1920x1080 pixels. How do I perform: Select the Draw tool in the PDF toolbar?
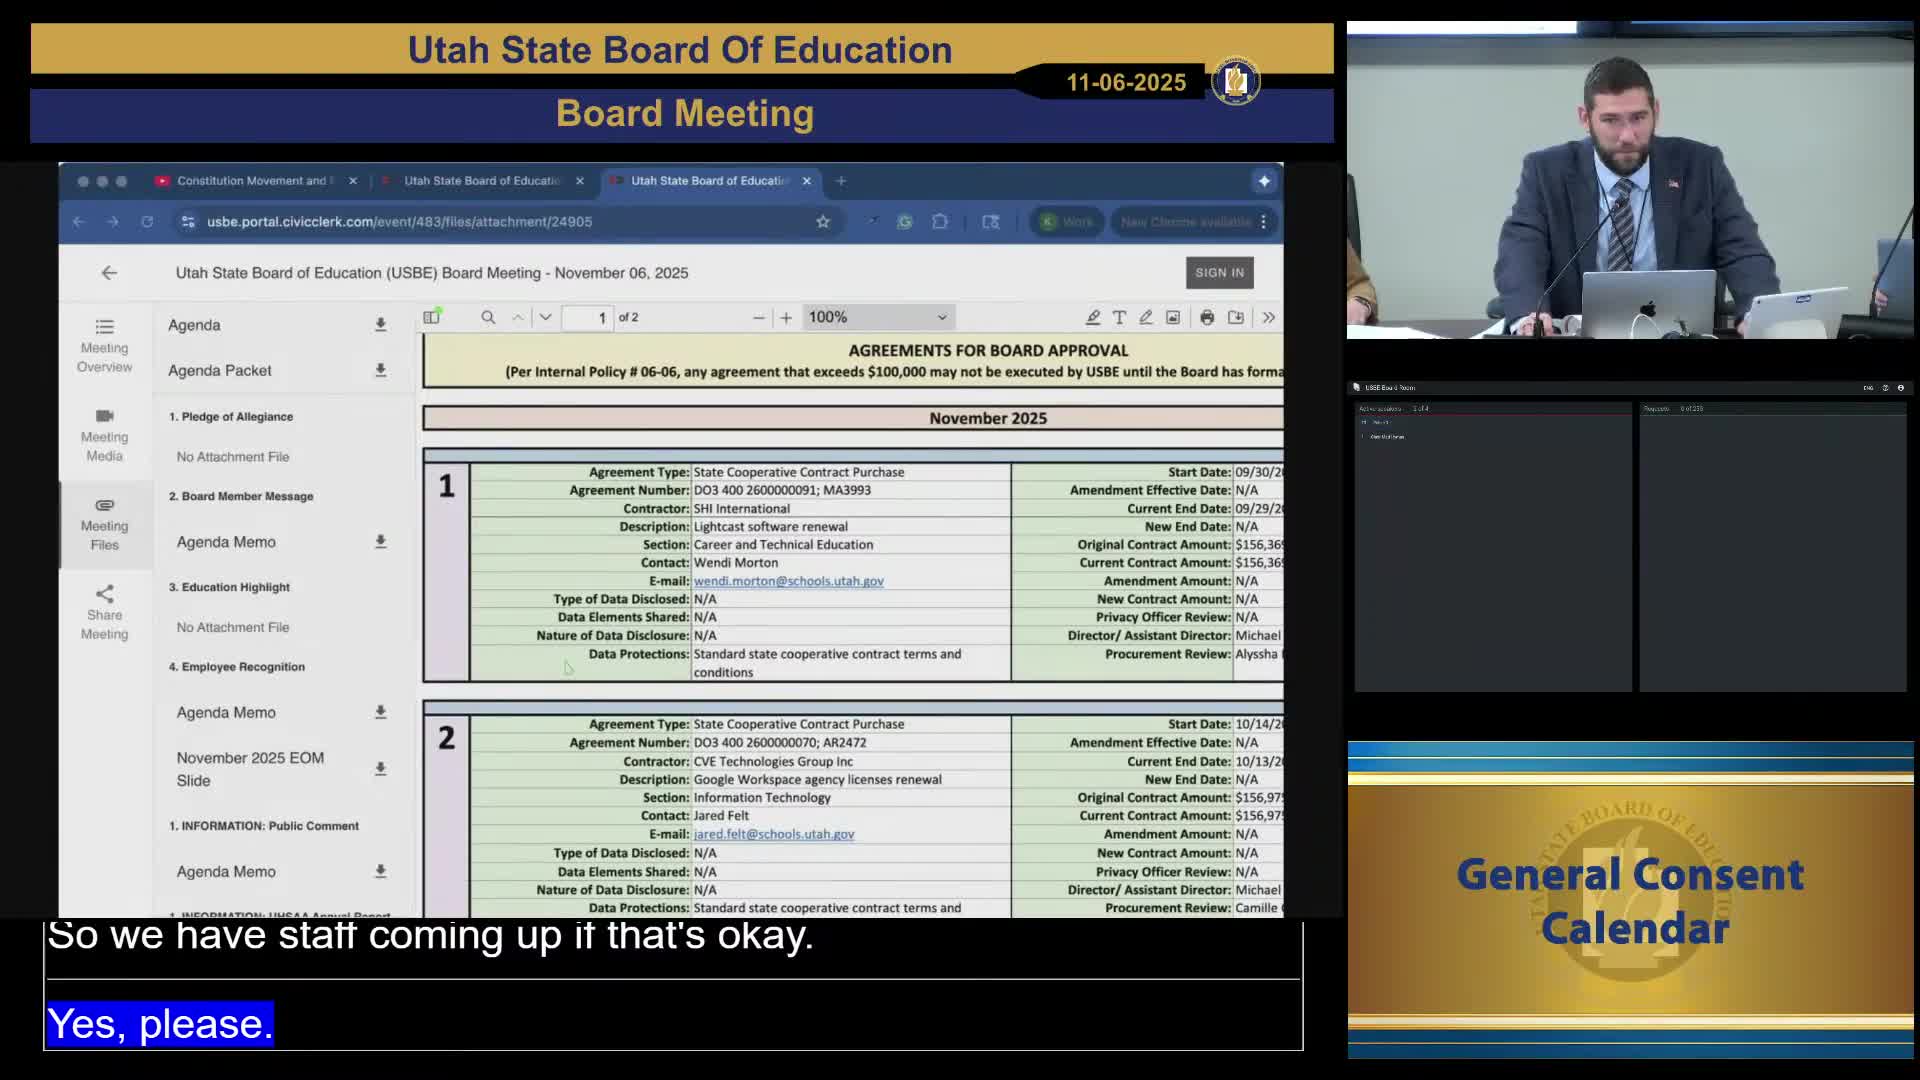[1146, 317]
